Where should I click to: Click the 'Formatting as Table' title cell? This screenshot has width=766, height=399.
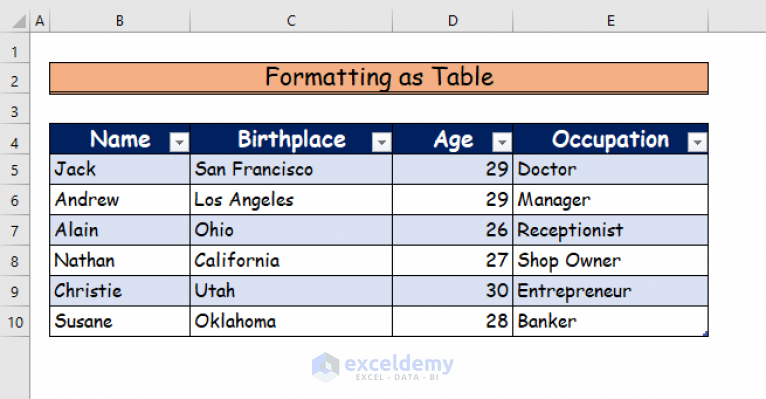click(379, 78)
